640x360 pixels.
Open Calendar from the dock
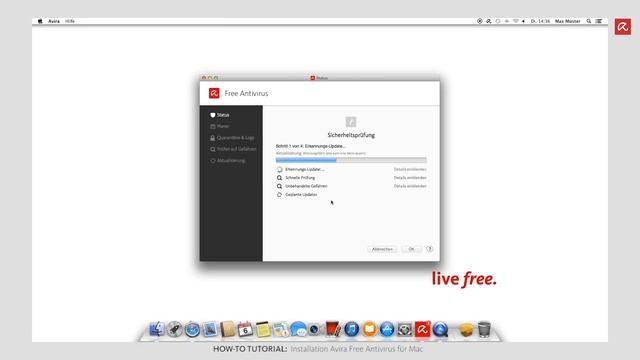(x=245, y=329)
